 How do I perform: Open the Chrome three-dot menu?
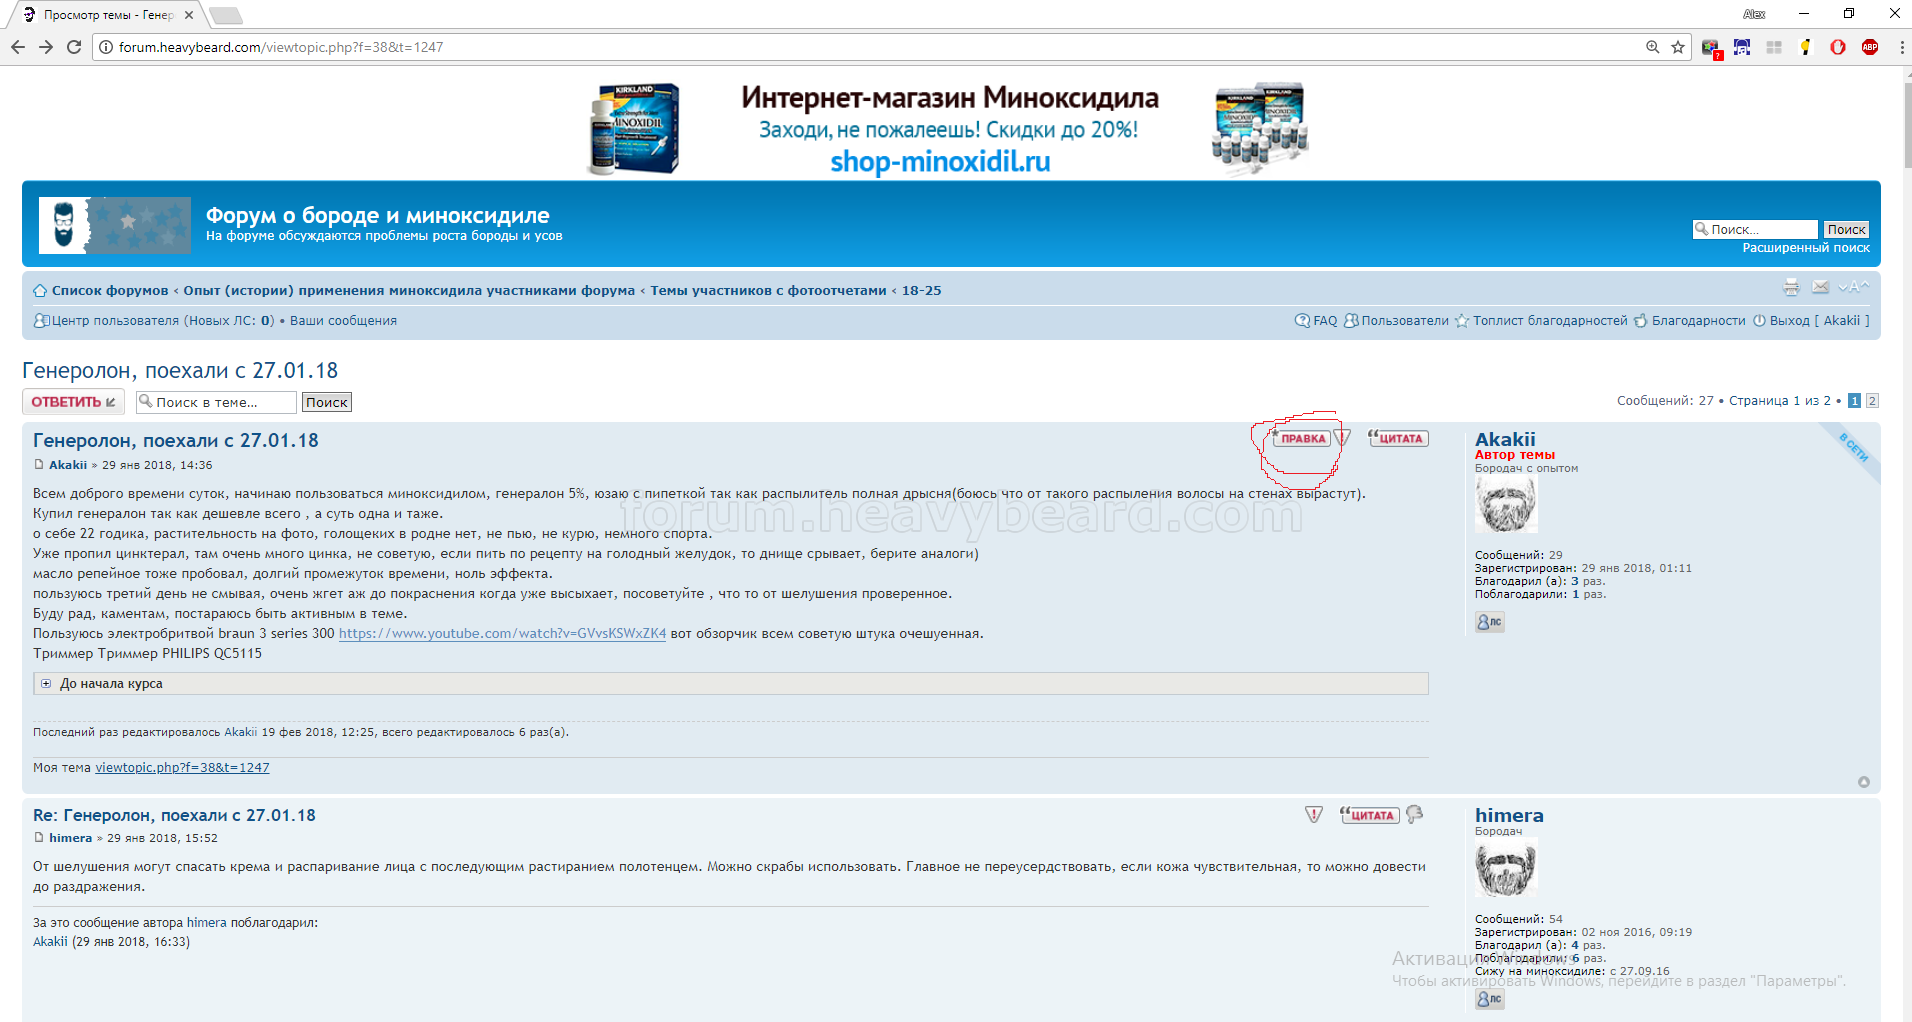click(1901, 47)
